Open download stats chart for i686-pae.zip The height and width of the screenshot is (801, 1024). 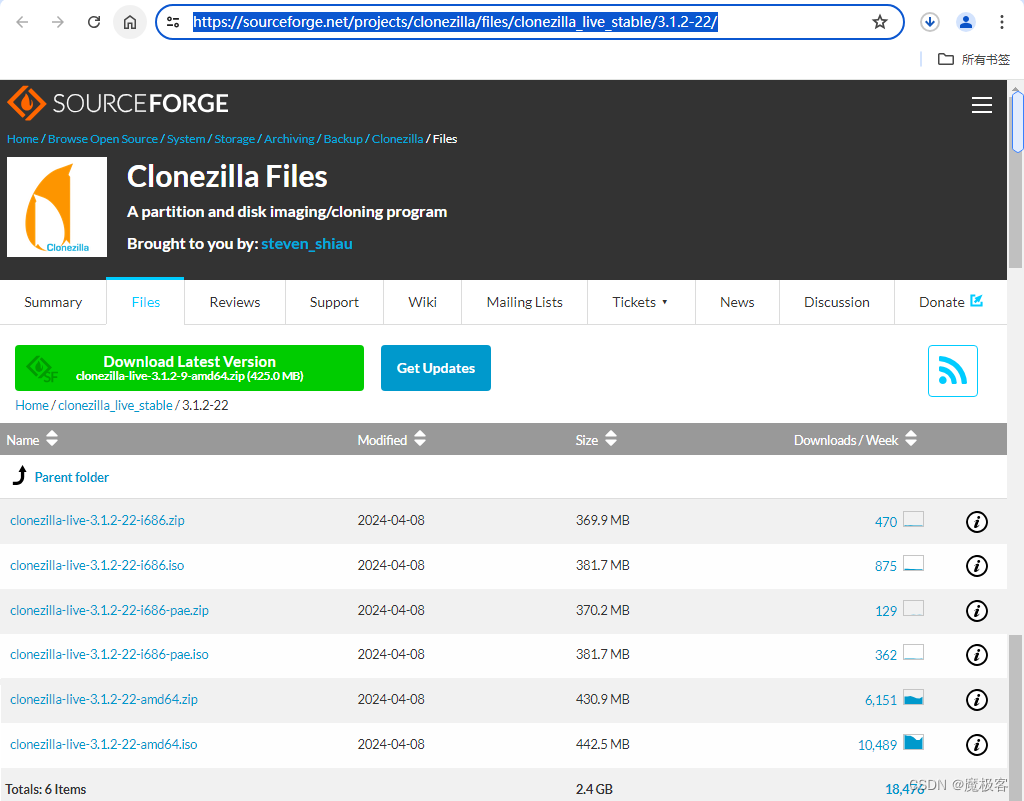click(914, 608)
